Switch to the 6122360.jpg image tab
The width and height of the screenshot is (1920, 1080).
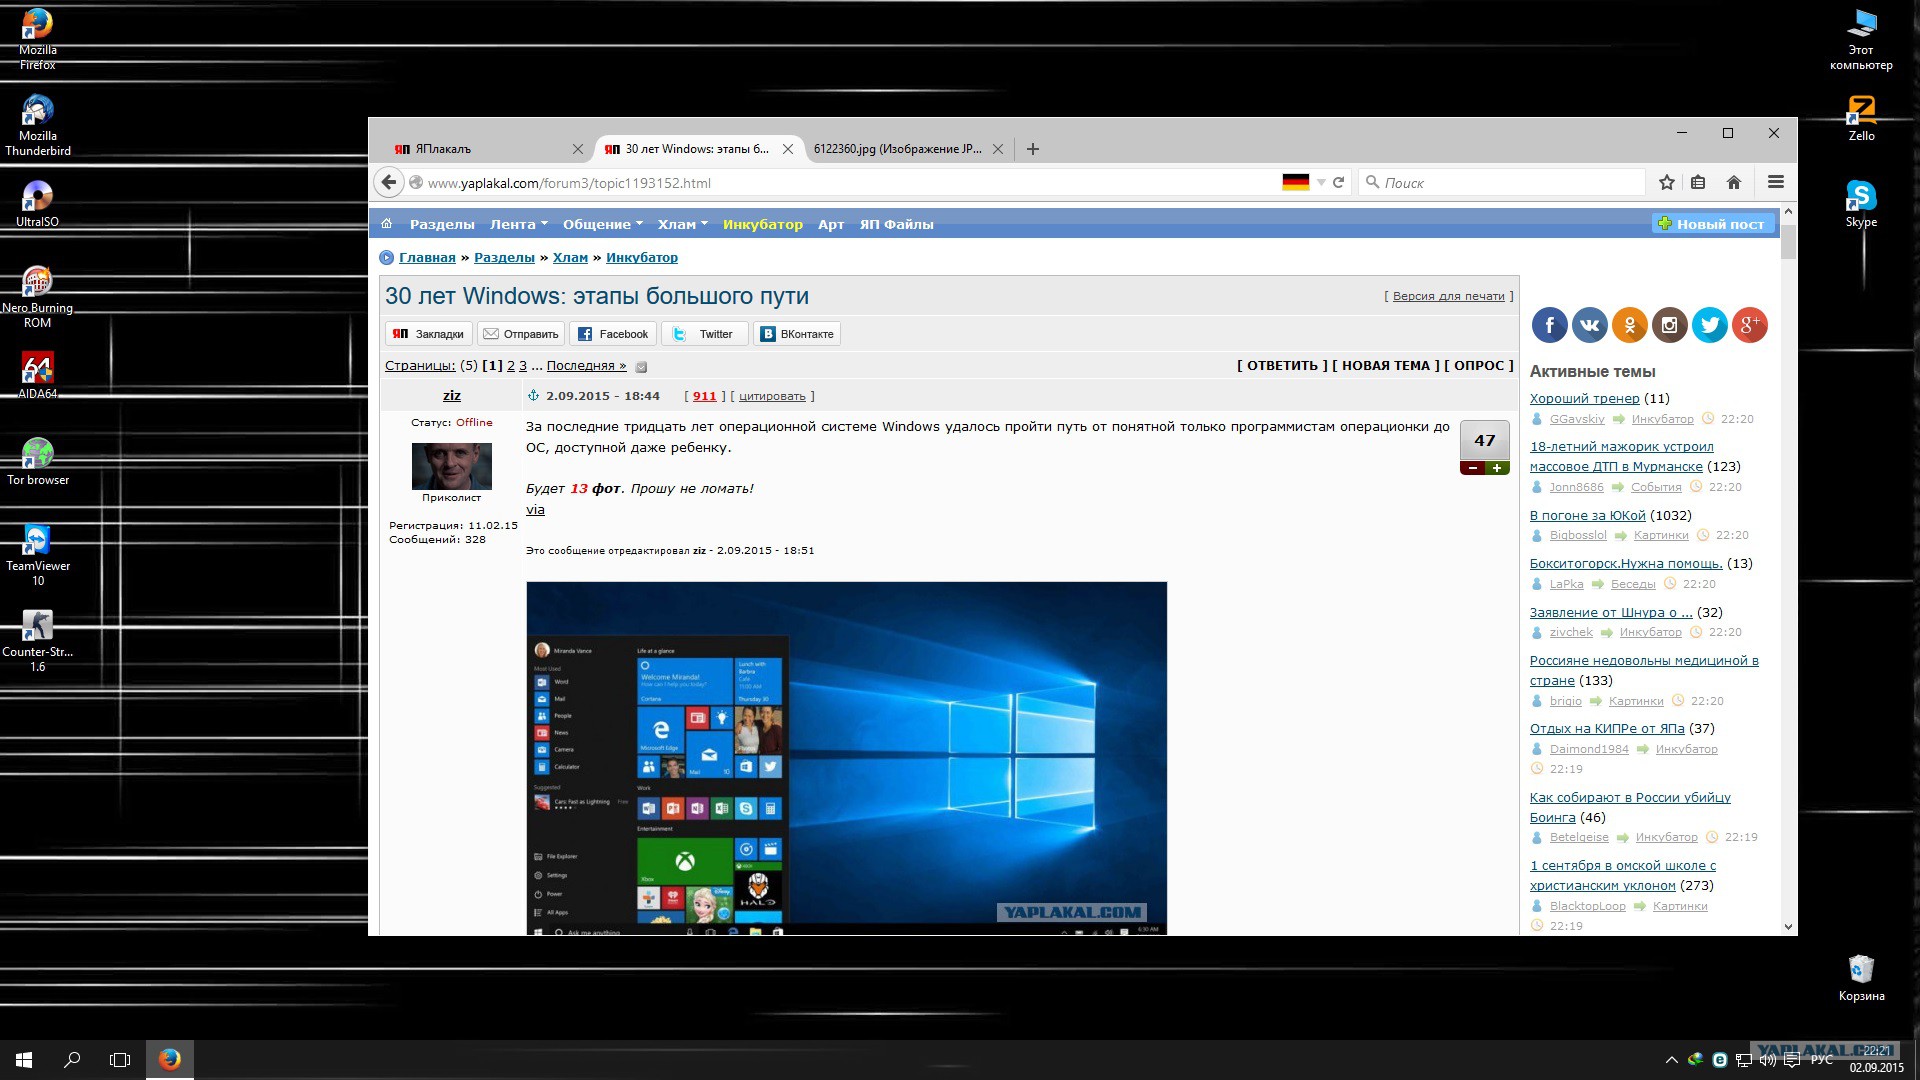pos(899,149)
